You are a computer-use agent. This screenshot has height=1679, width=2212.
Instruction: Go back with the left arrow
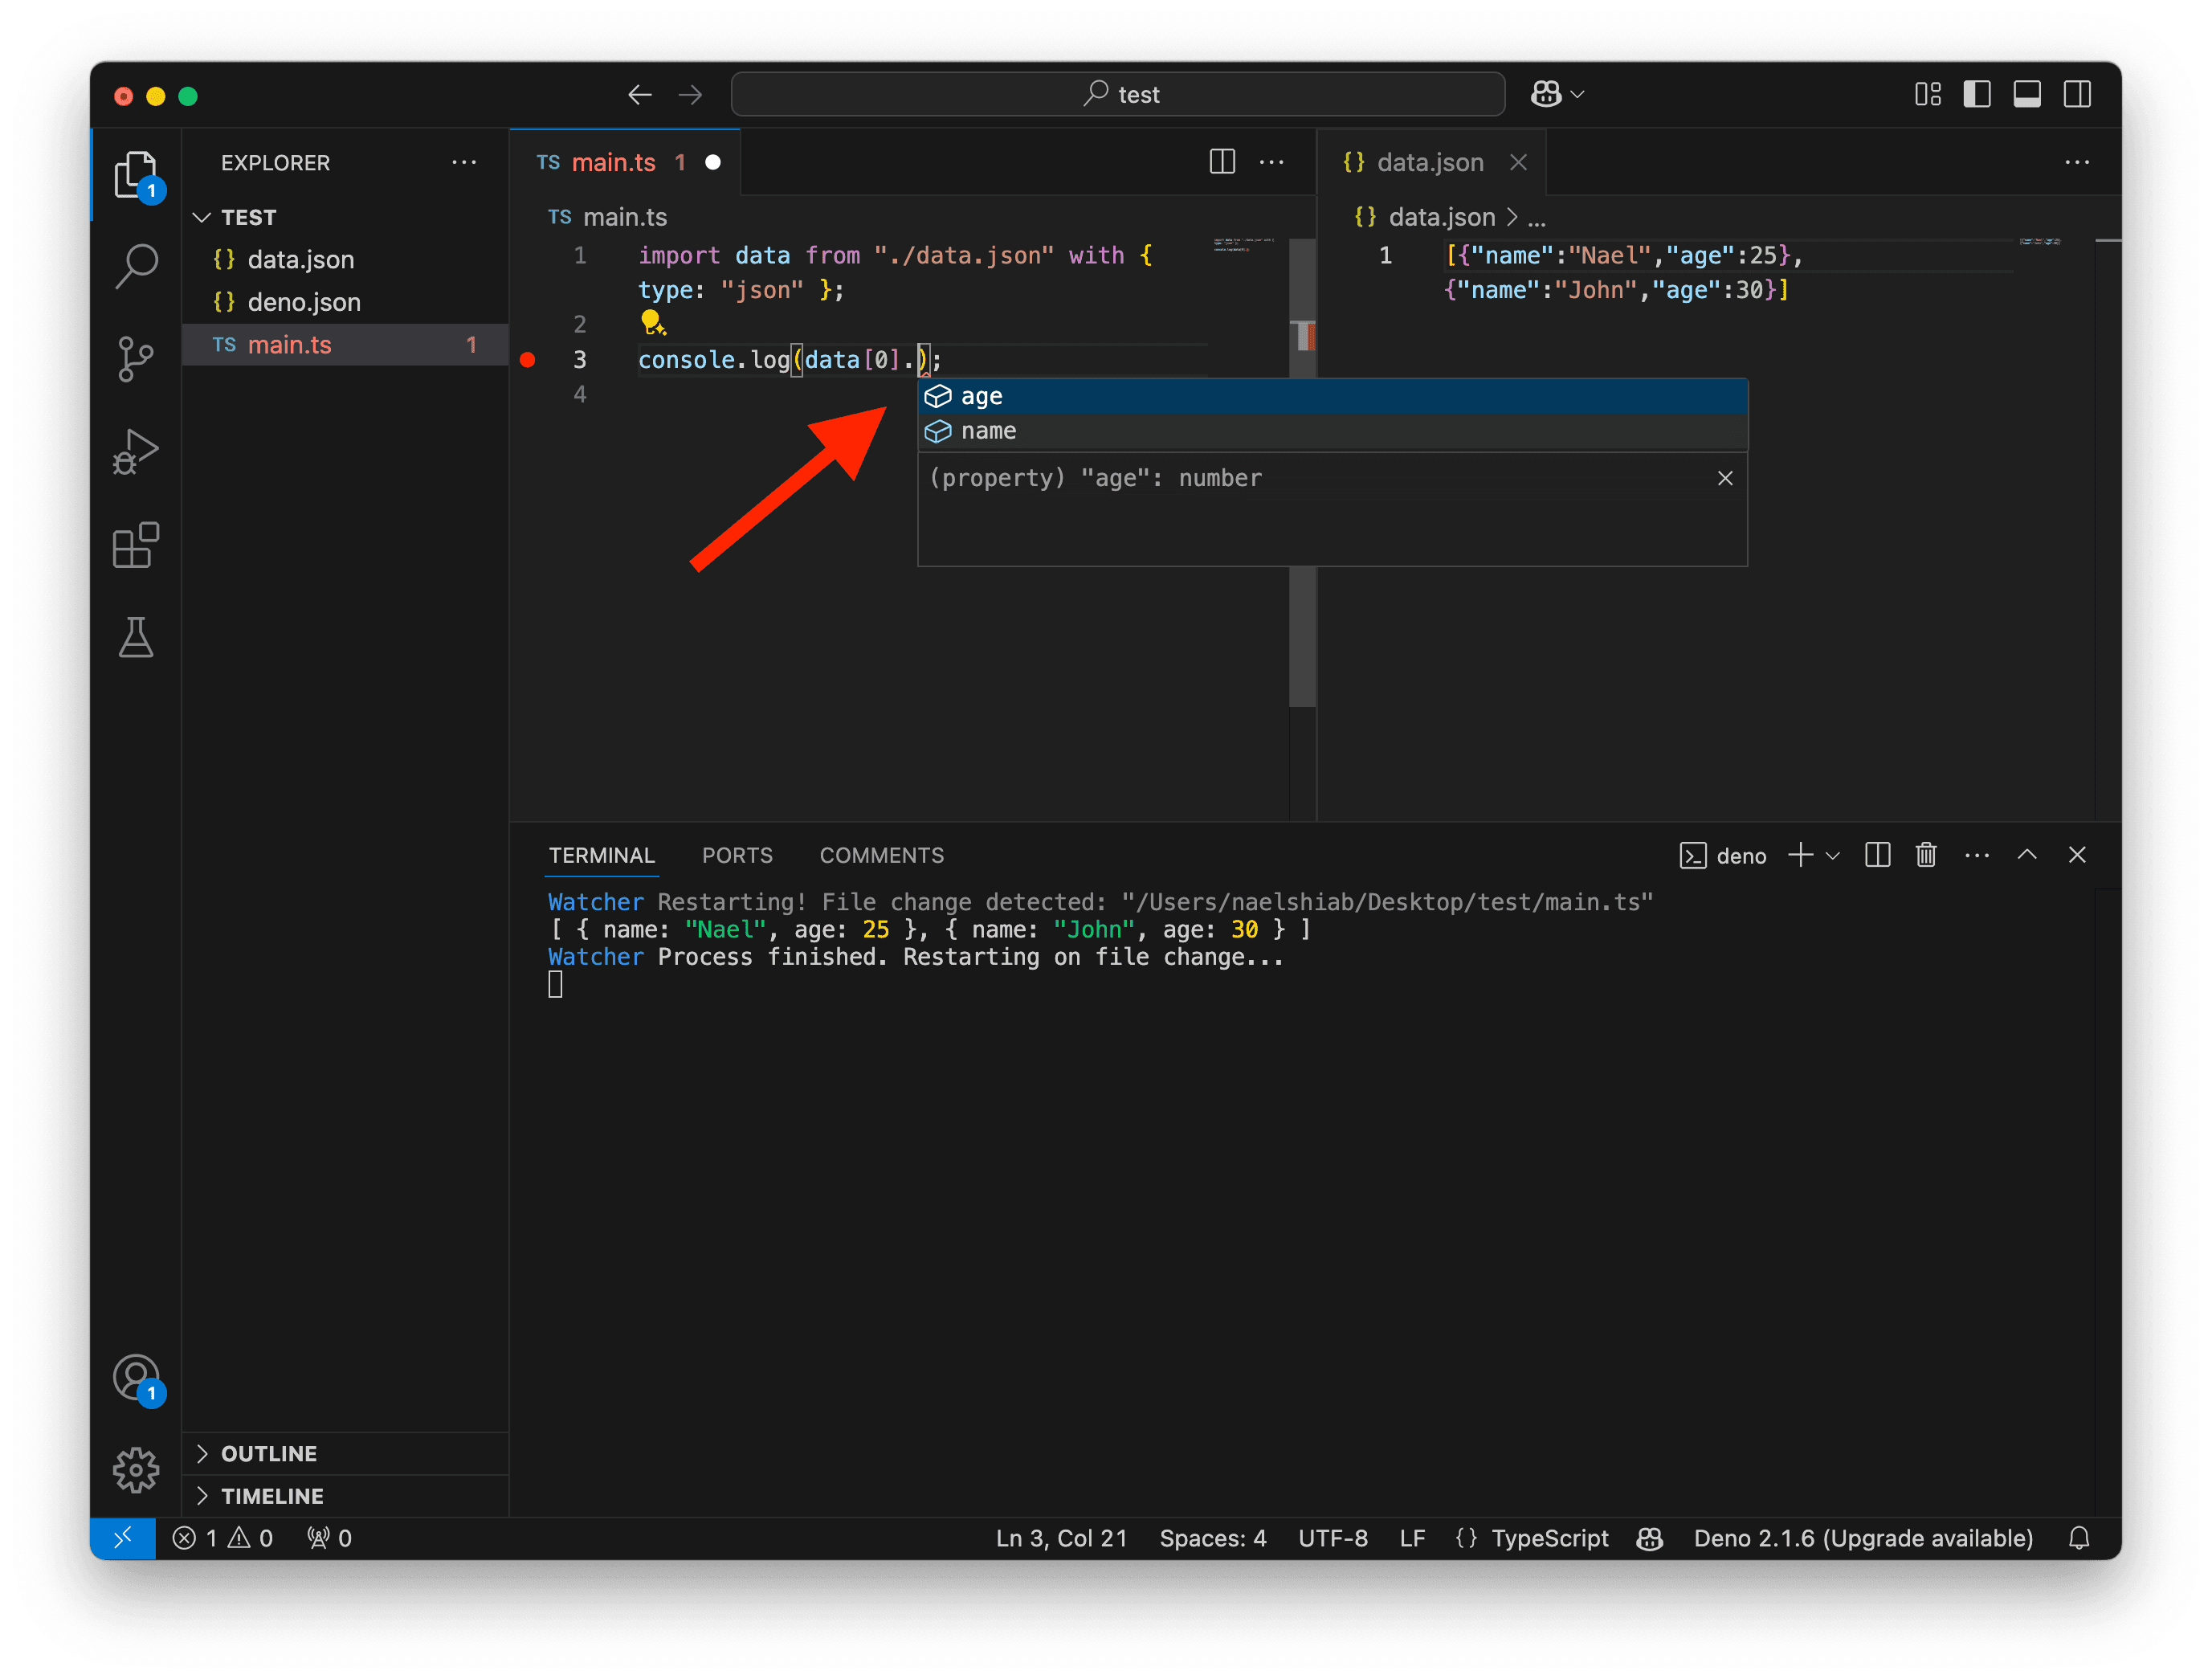[x=640, y=95]
